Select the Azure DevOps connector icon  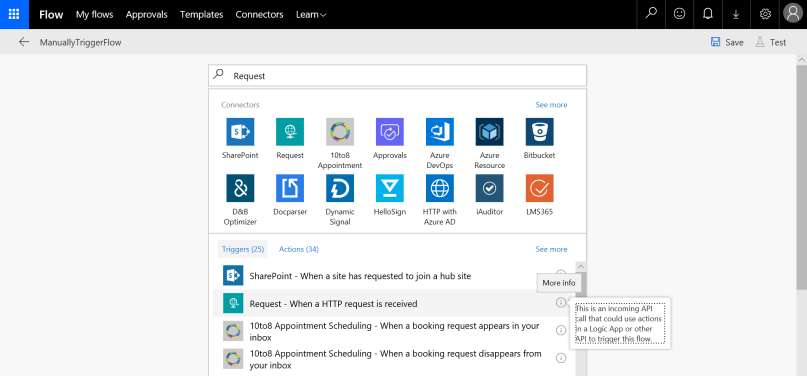(x=440, y=132)
